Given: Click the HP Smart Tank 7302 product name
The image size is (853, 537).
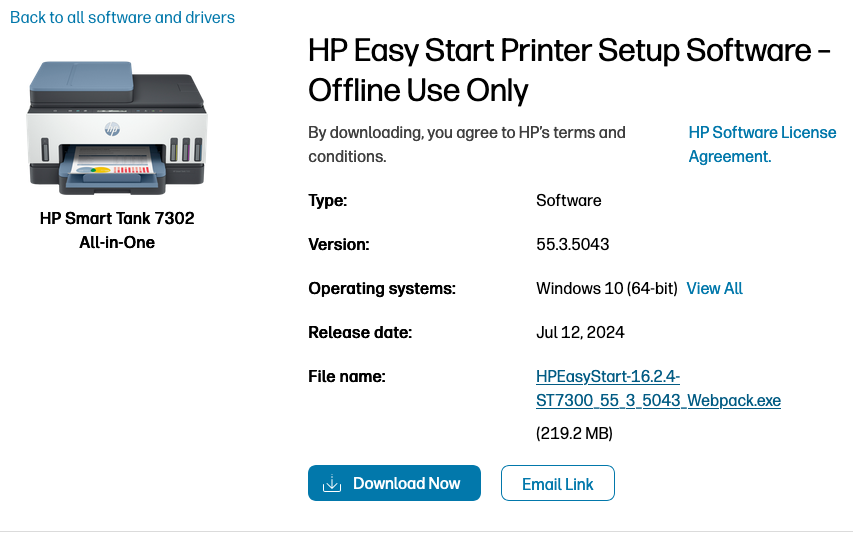Looking at the screenshot, I should pos(117,229).
